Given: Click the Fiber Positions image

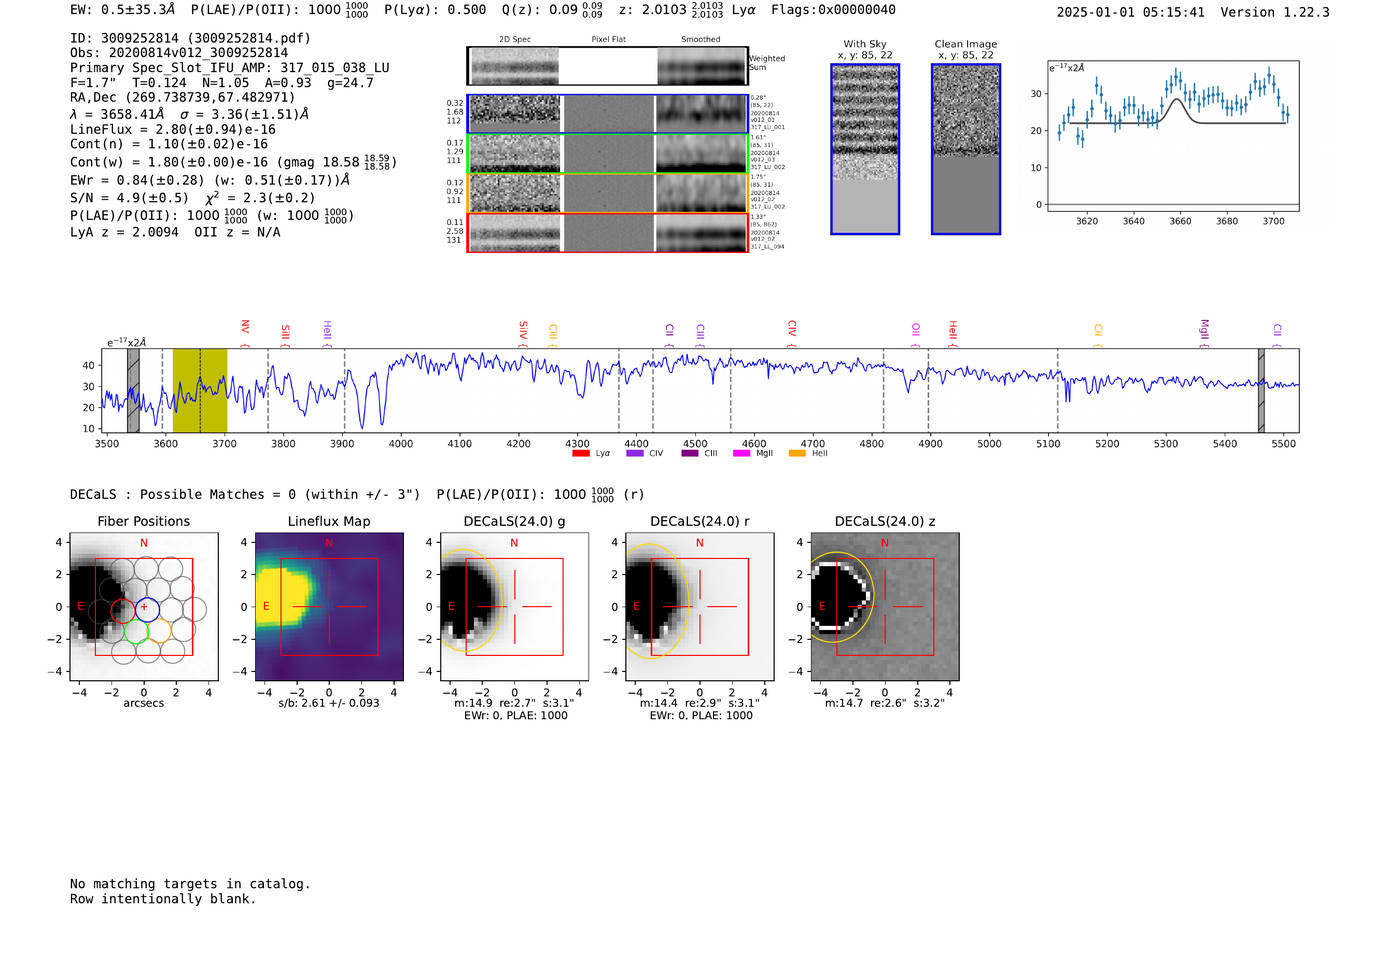Looking at the screenshot, I should tap(144, 607).
